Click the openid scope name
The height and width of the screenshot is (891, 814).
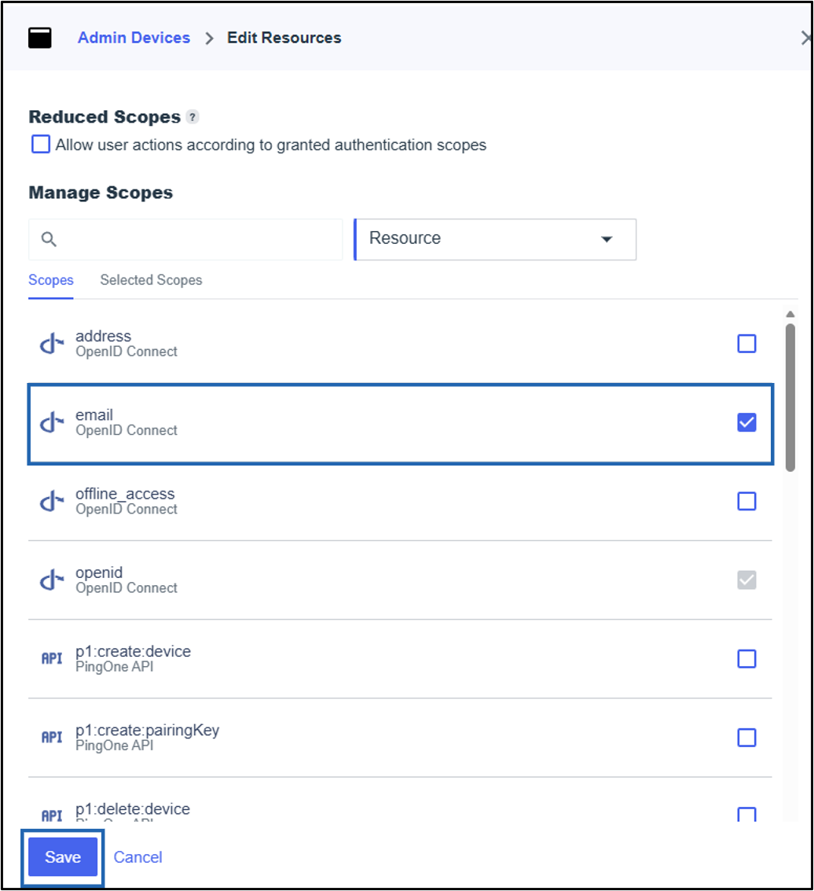(99, 573)
